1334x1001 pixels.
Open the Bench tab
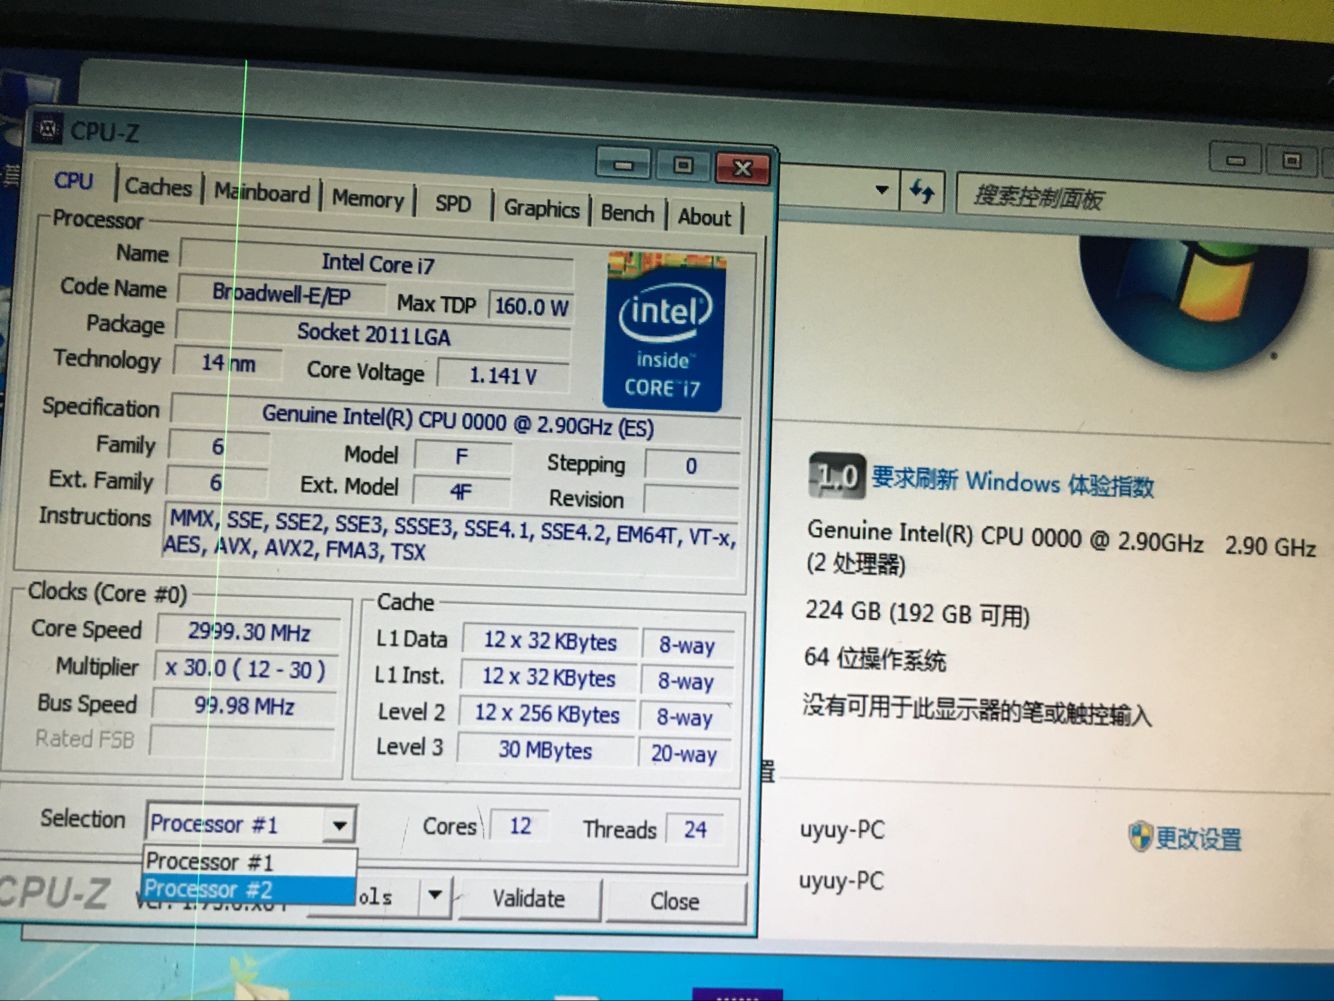click(627, 213)
